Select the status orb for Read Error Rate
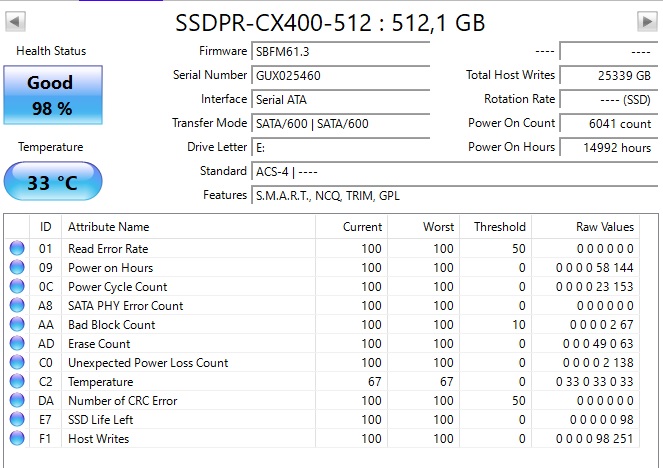 click(x=17, y=248)
